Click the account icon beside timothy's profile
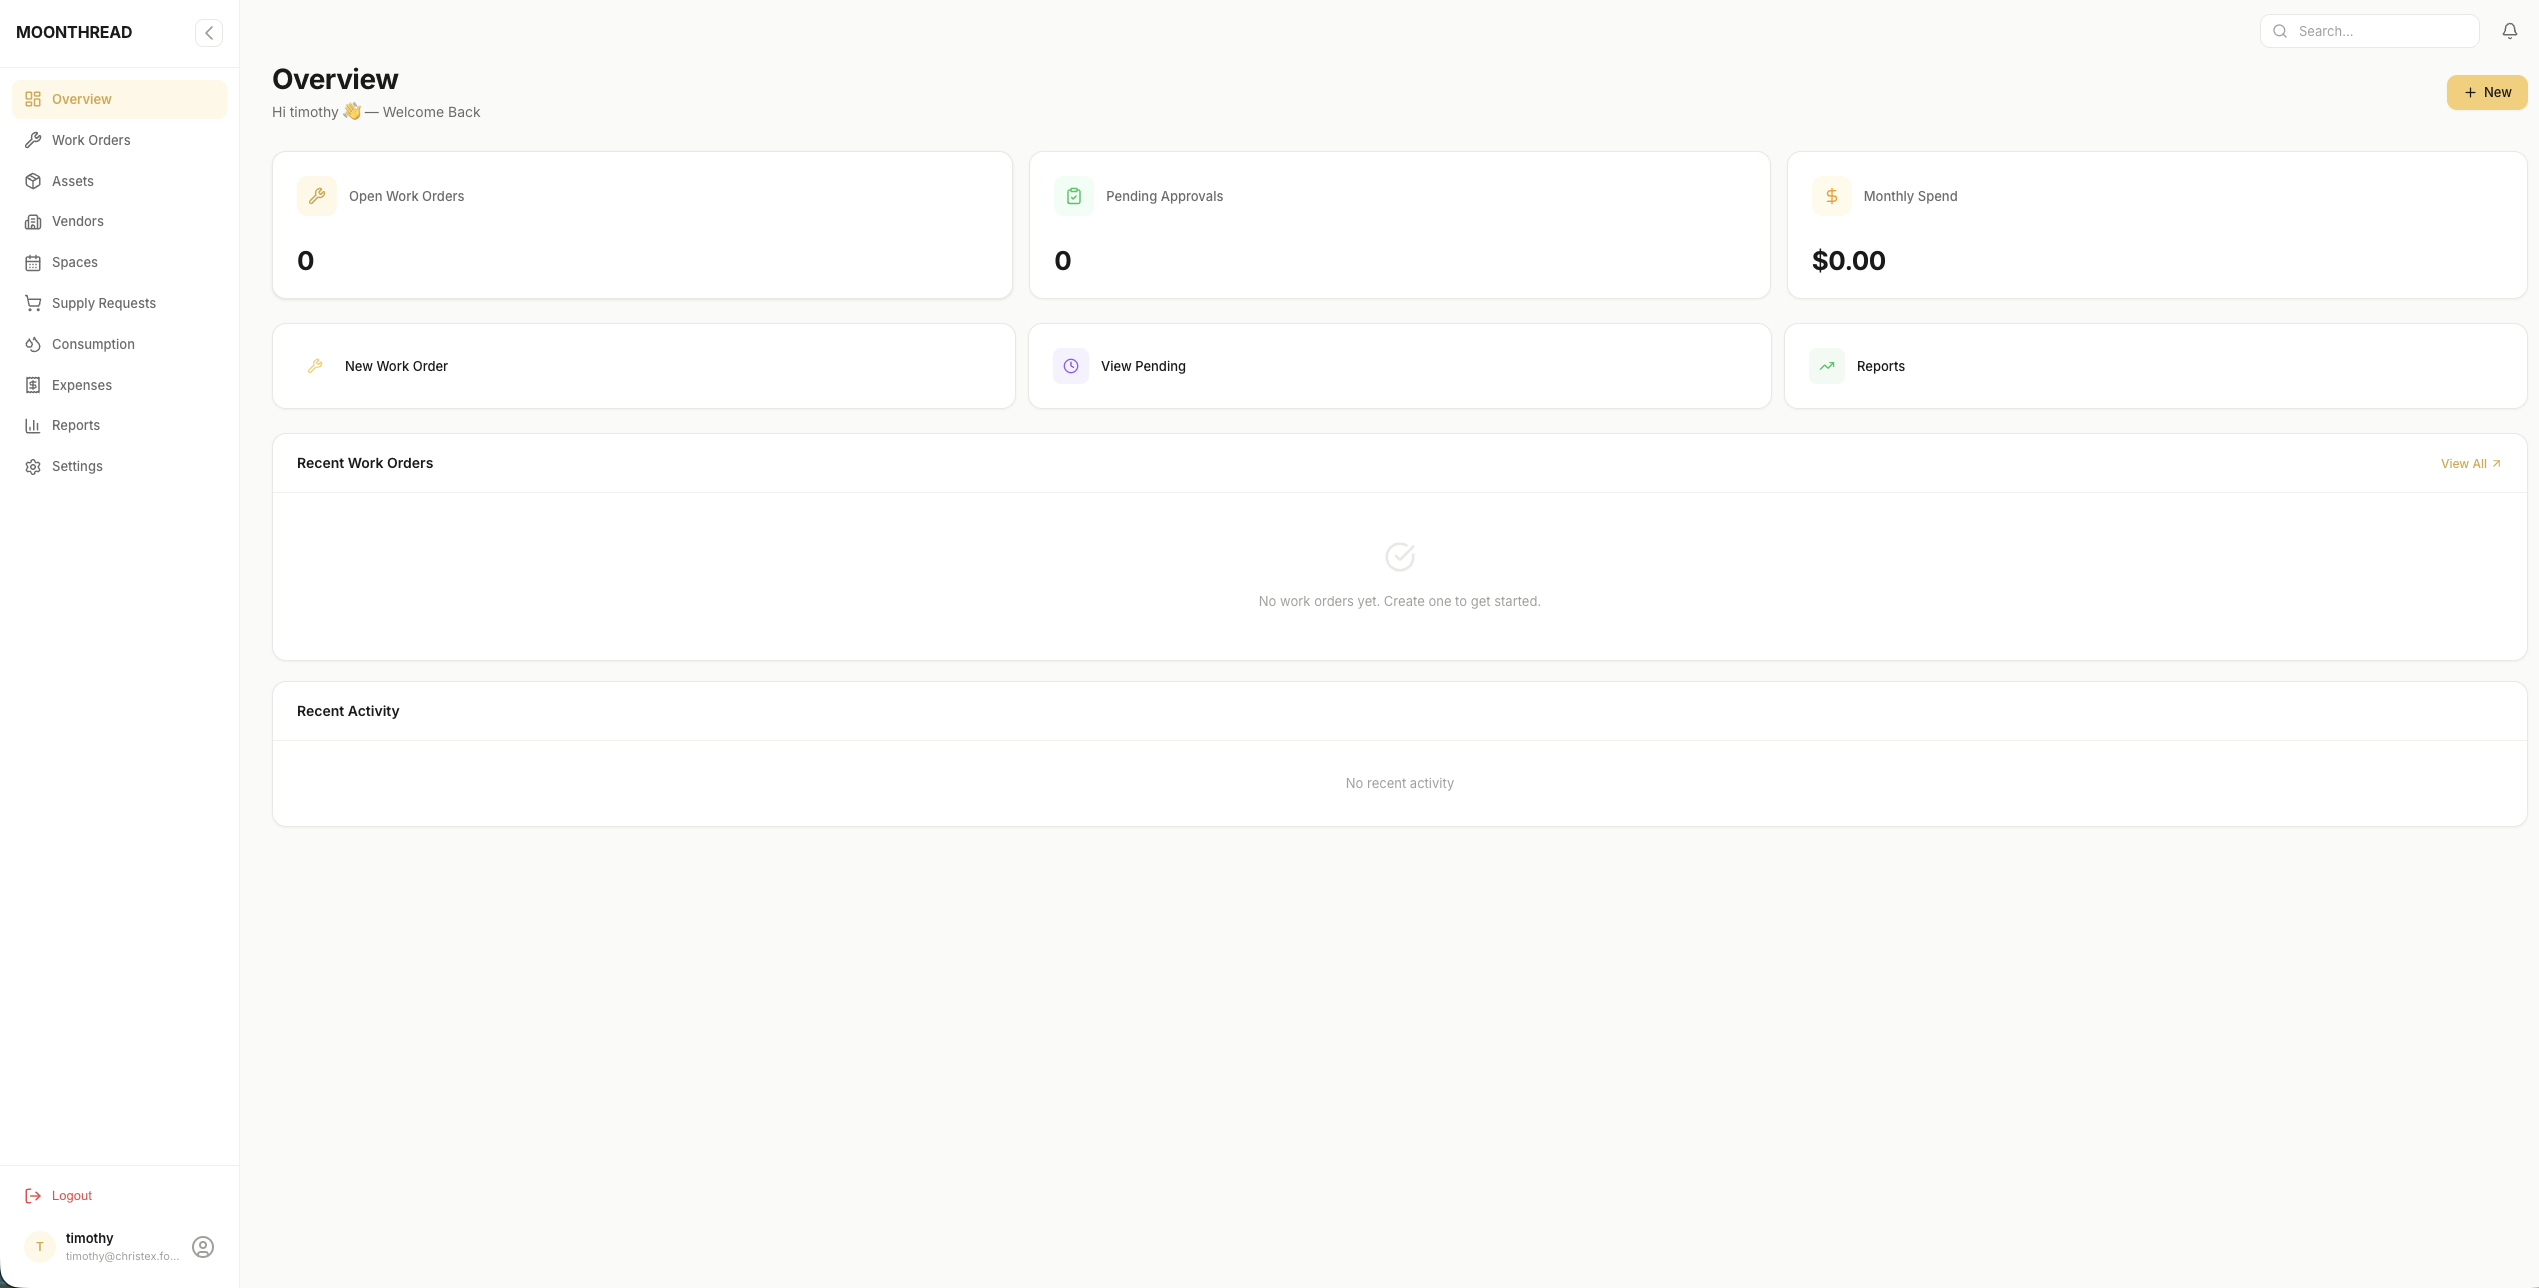The image size is (2539, 1288). (203, 1246)
